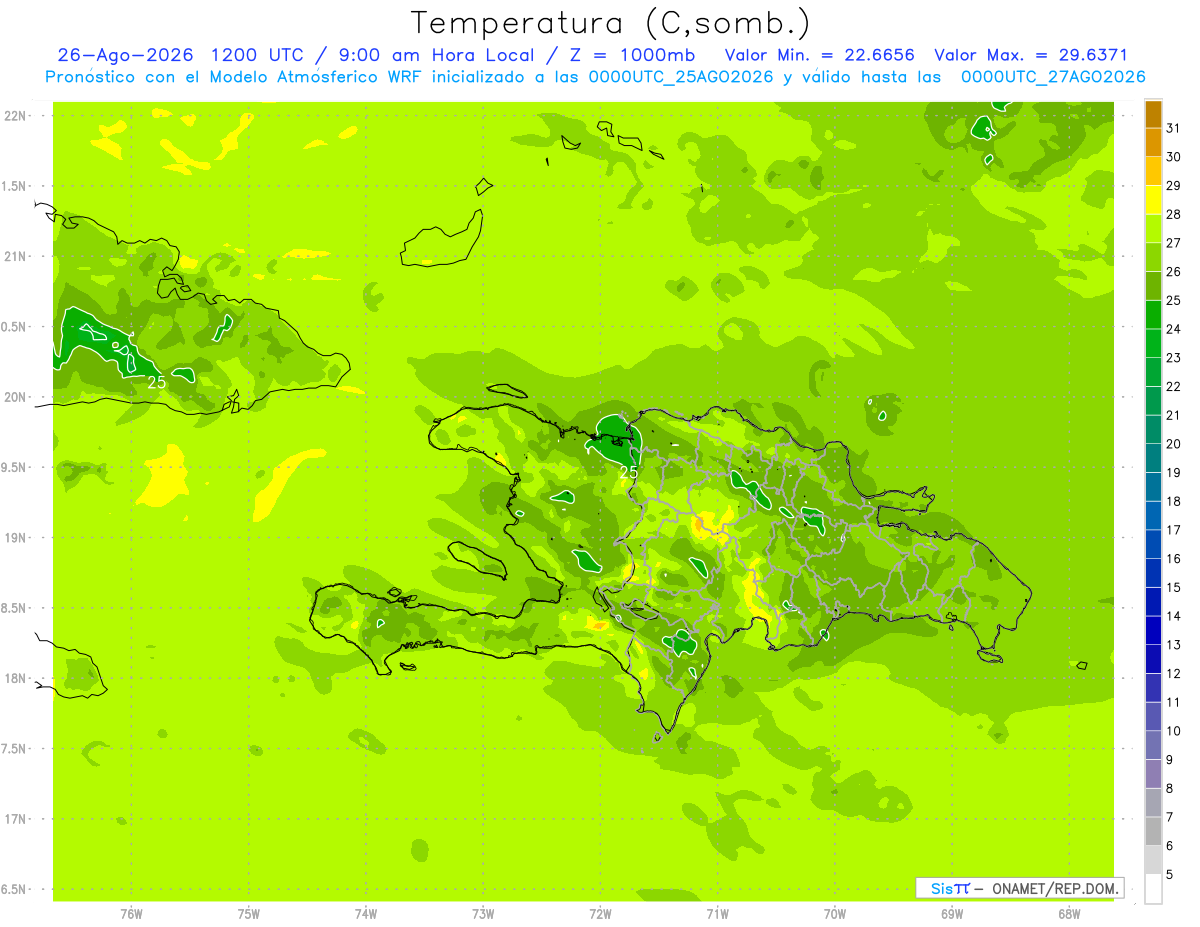The width and height of the screenshot is (1200, 927).
Task: Click the colorbar label '24'
Action: (1174, 329)
